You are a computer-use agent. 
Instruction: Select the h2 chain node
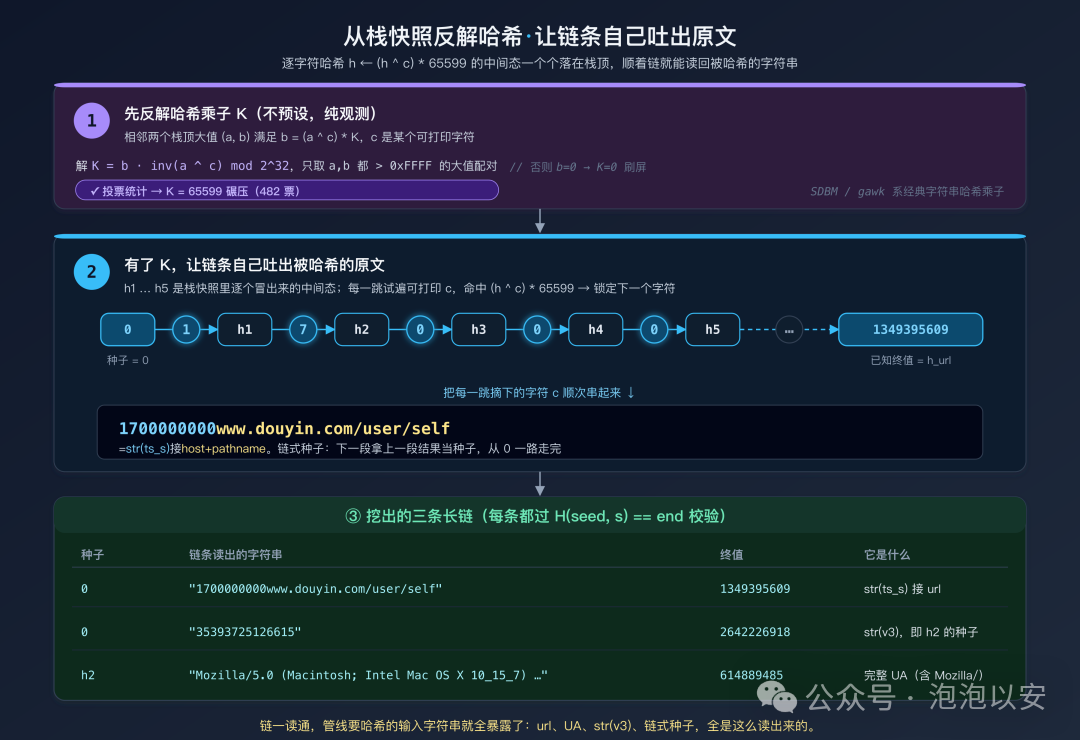362,329
